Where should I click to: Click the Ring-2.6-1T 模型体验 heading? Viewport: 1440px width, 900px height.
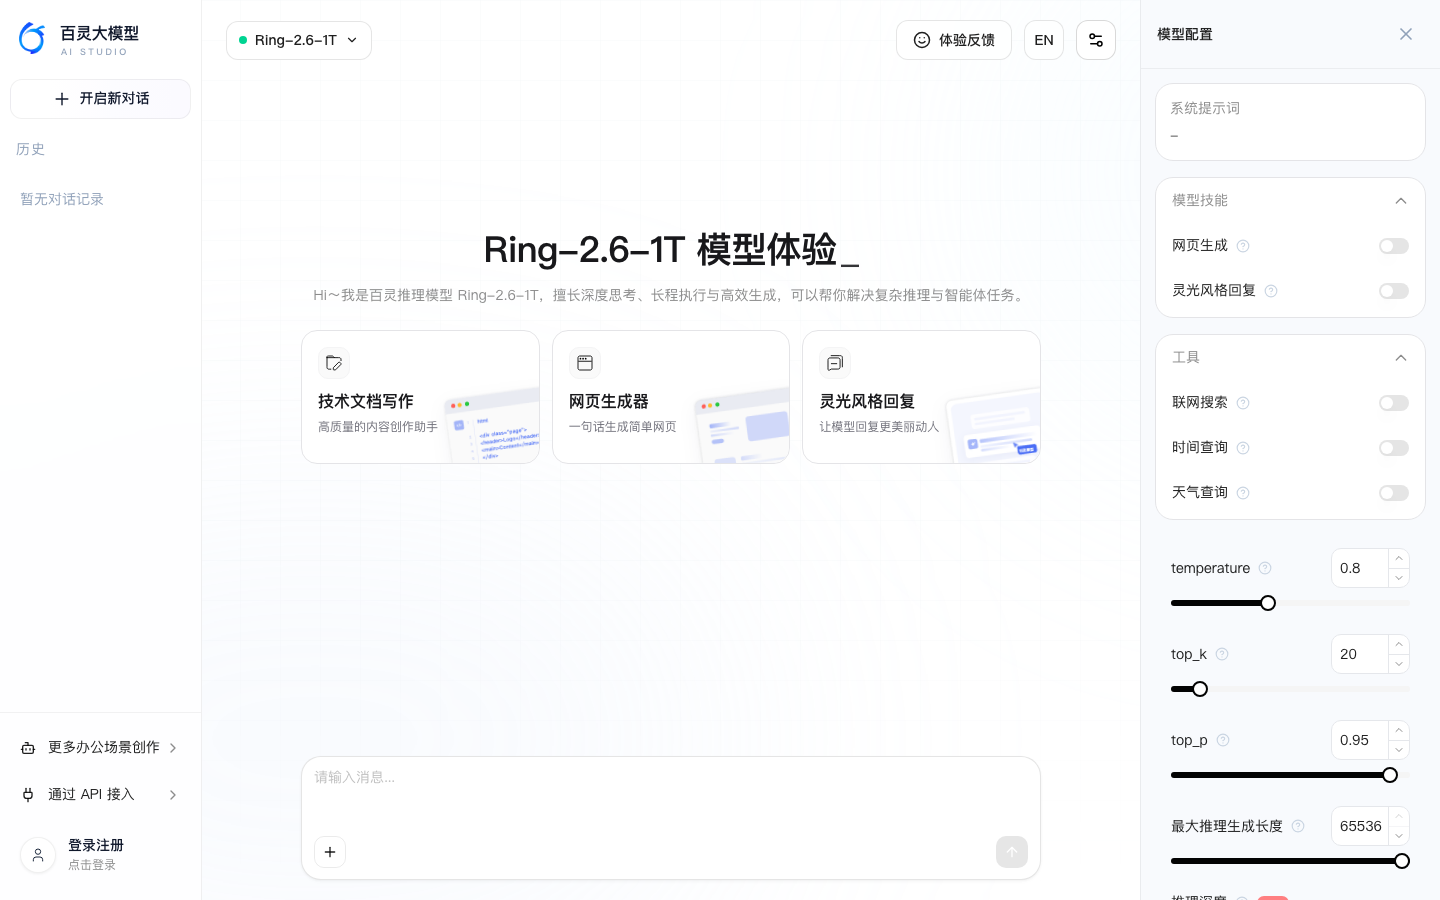pyautogui.click(x=671, y=250)
